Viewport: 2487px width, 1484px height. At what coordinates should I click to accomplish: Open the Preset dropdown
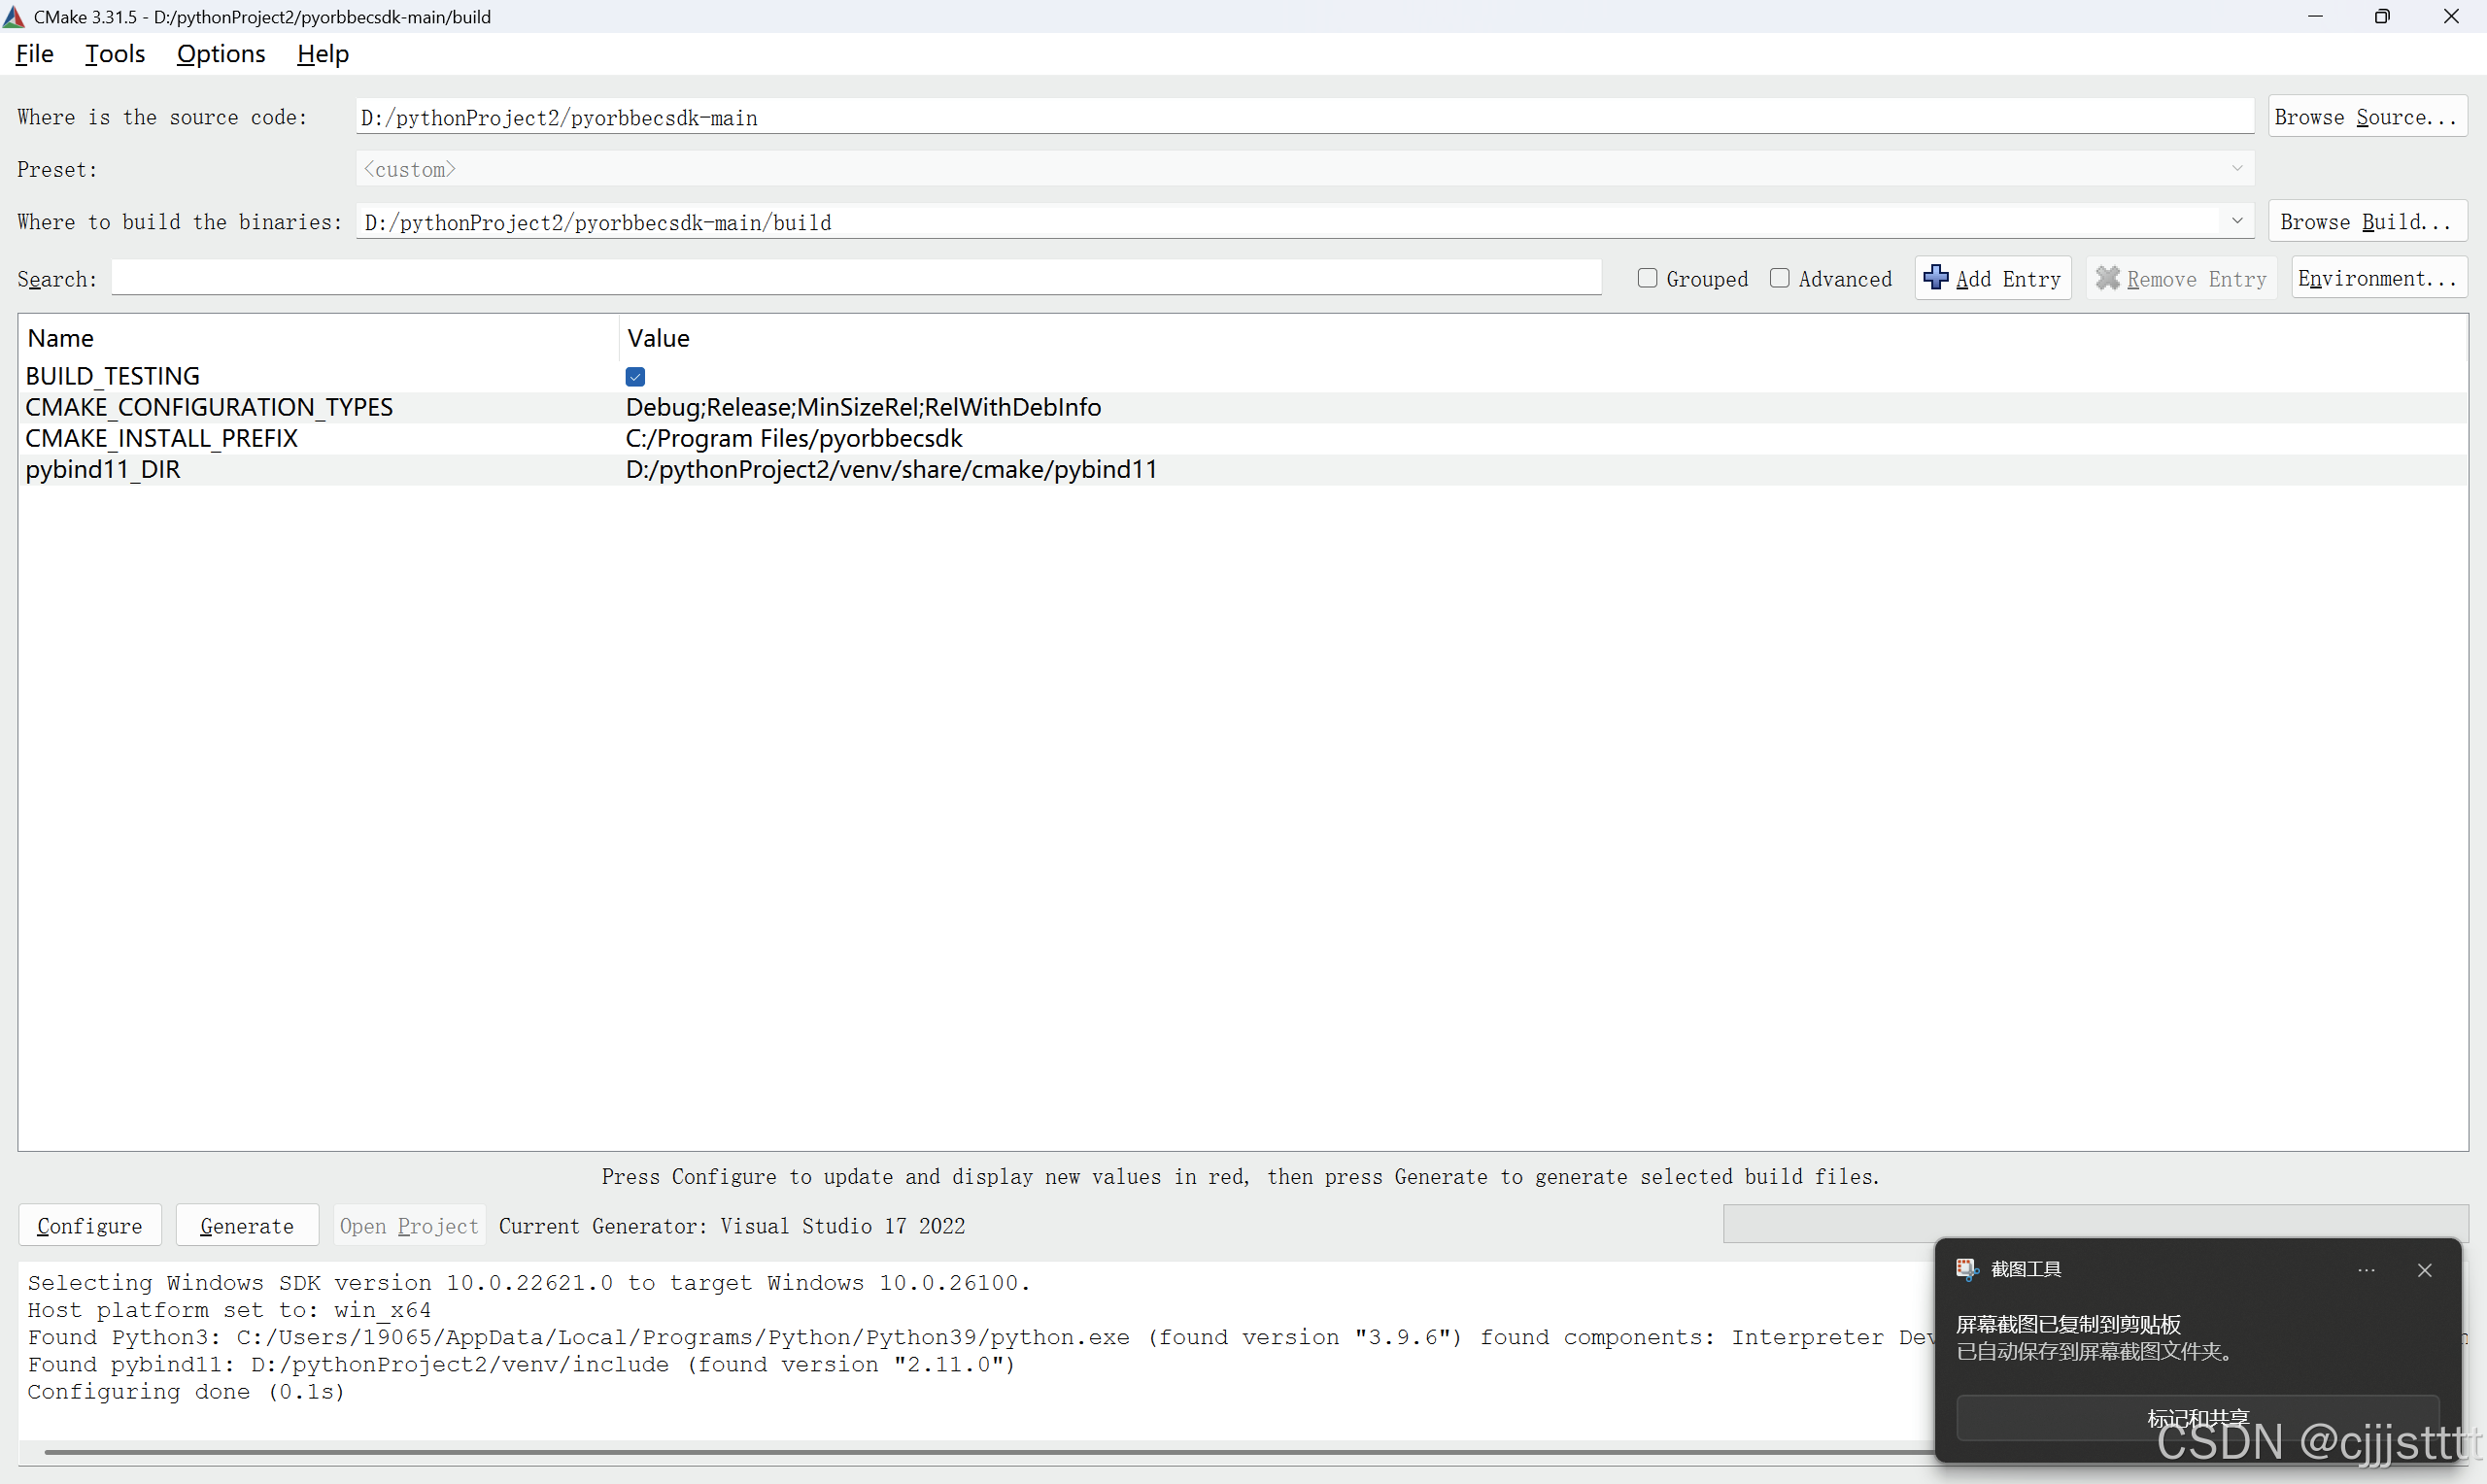2236,168
